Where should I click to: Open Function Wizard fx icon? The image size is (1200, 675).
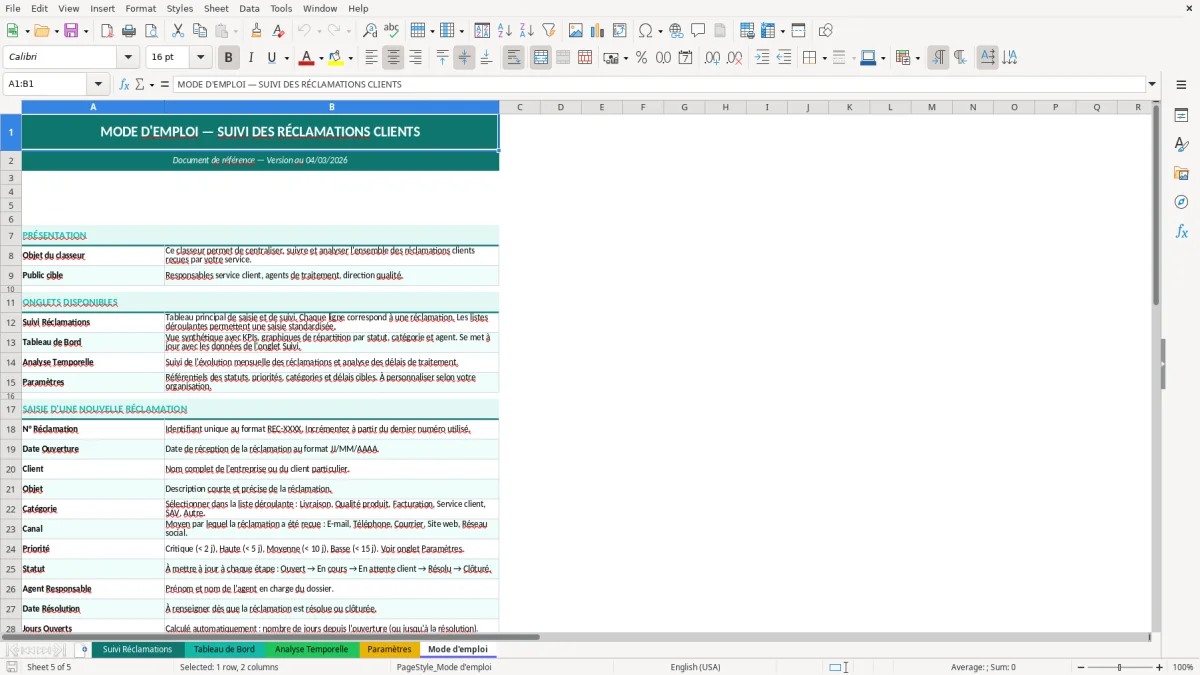125,84
